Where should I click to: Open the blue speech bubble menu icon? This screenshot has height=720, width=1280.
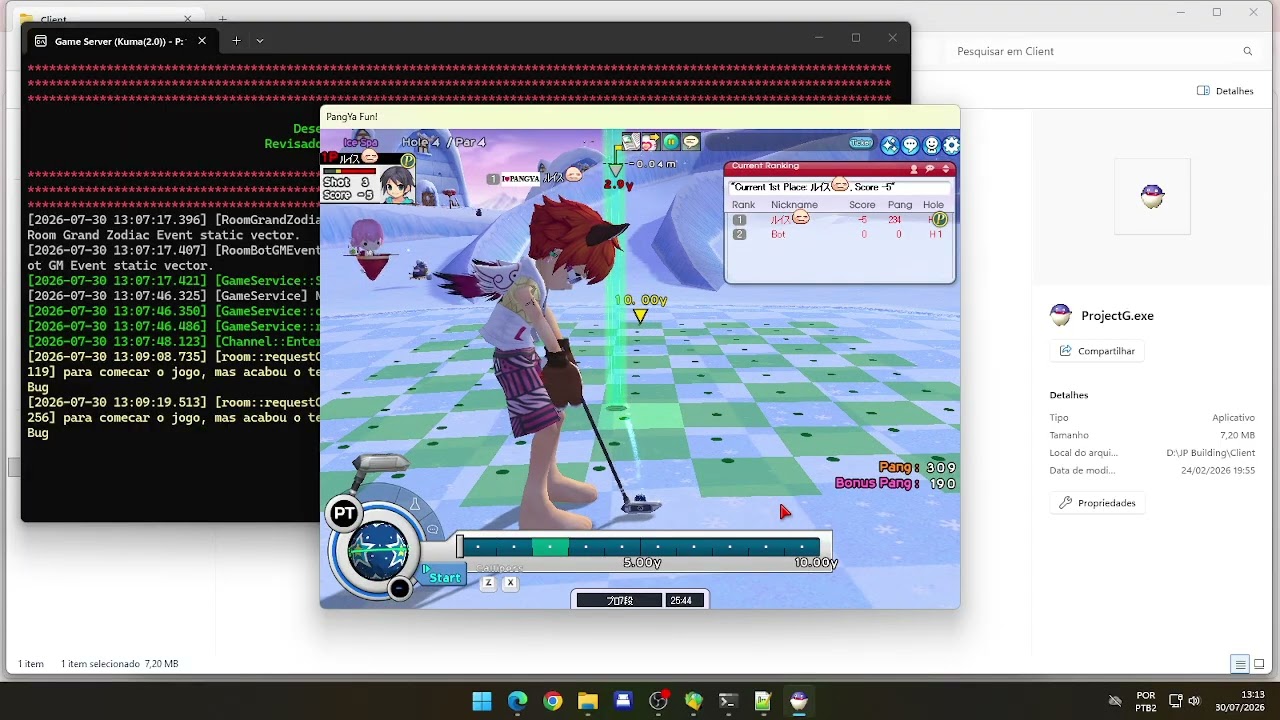(910, 145)
